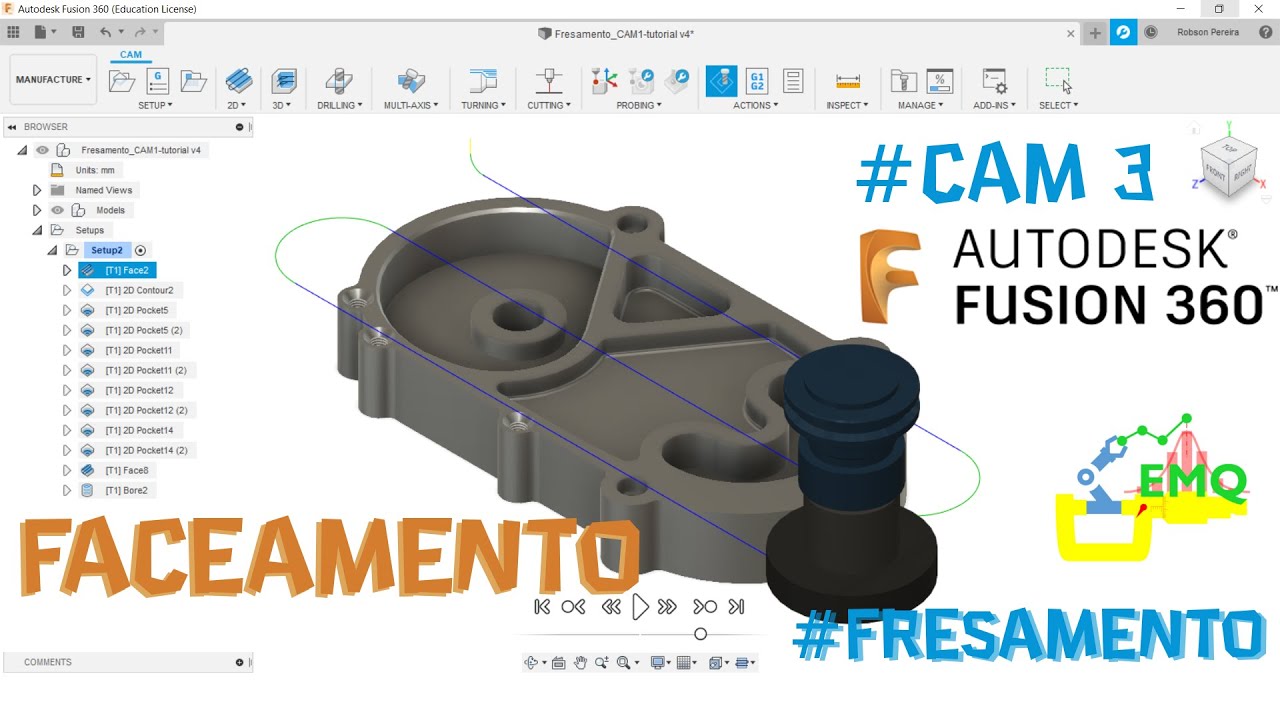The height and width of the screenshot is (720, 1280).
Task: Collapse the Setup2 node
Action: click(x=52, y=250)
